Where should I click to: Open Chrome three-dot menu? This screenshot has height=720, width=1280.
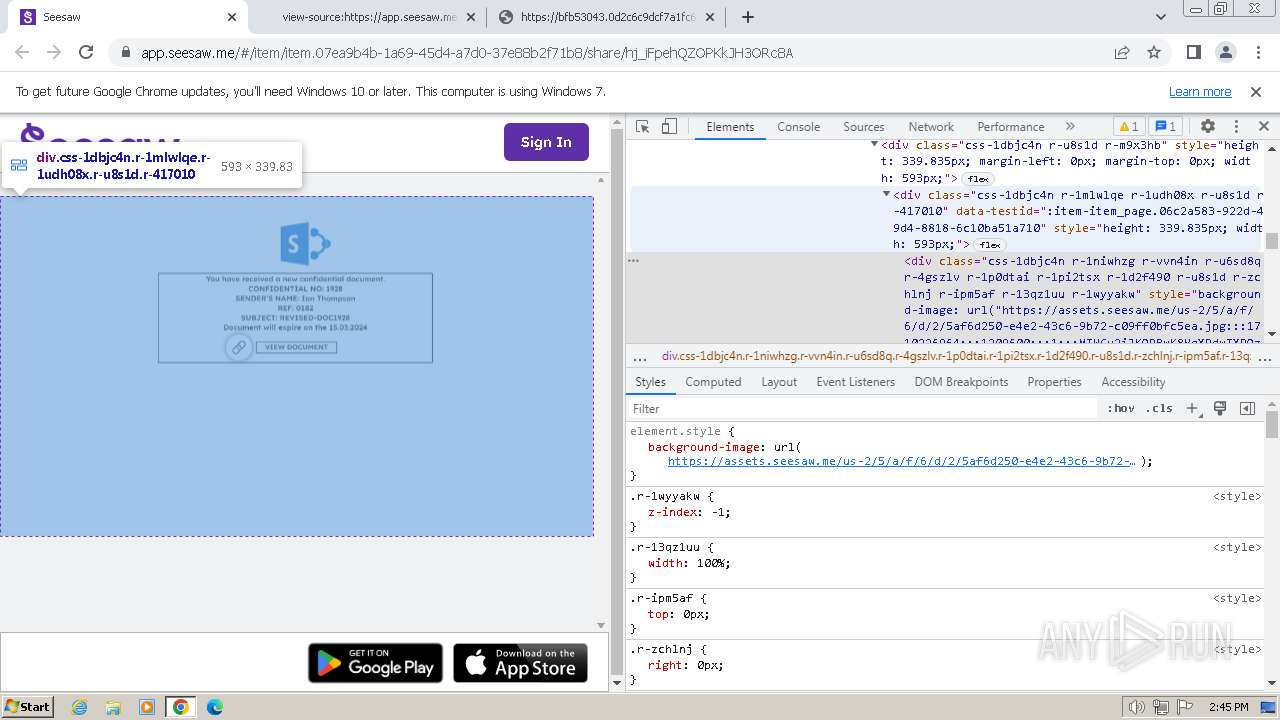[x=1256, y=53]
